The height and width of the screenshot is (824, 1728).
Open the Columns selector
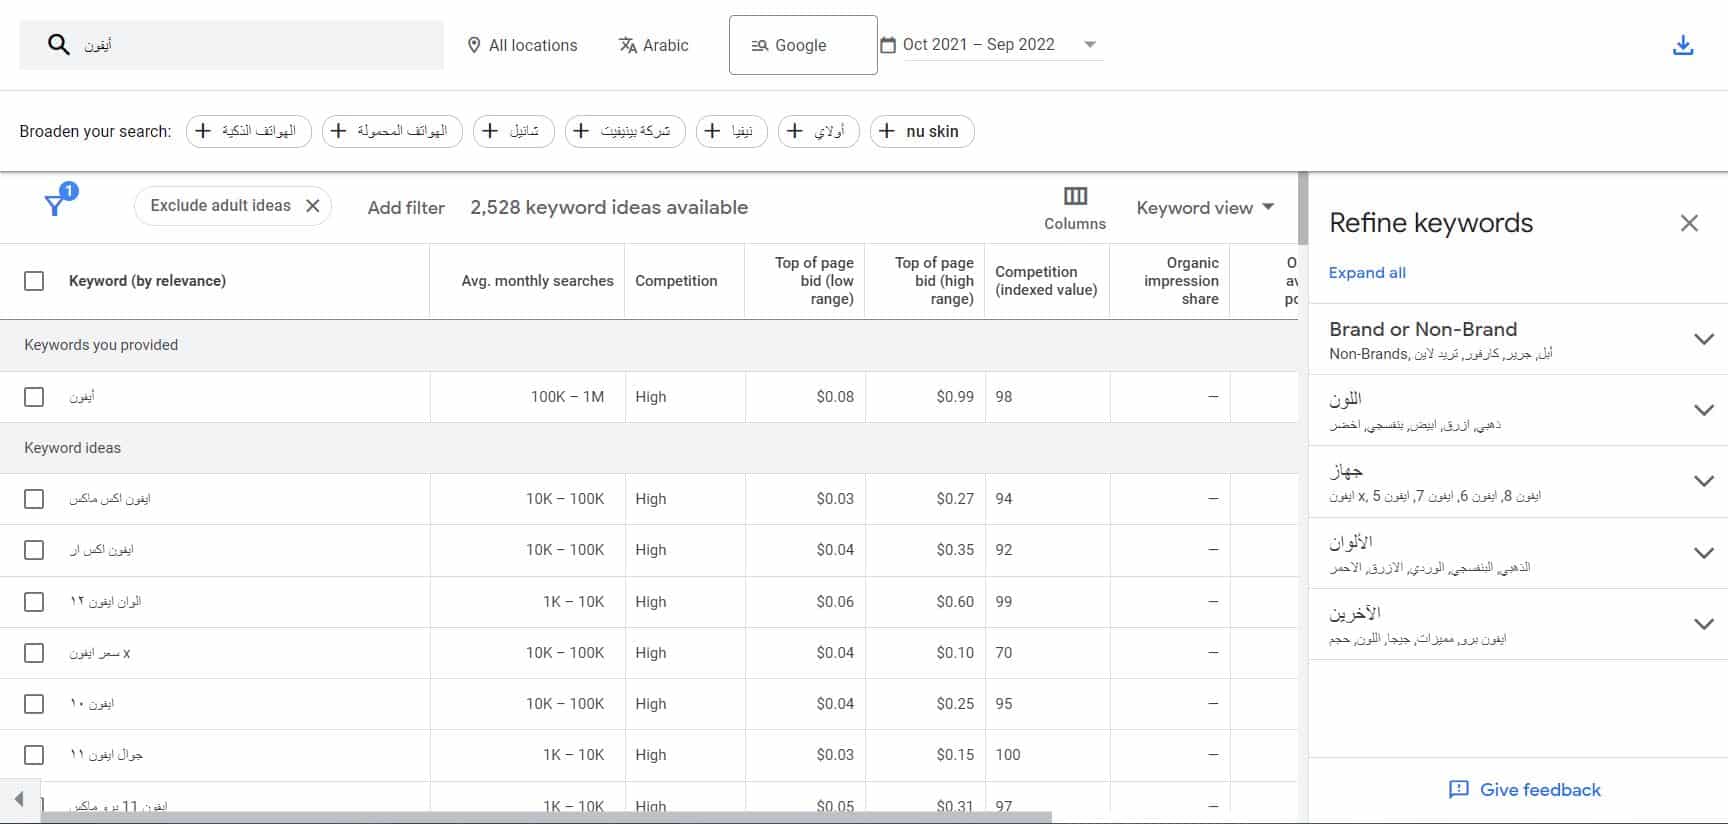(1075, 208)
